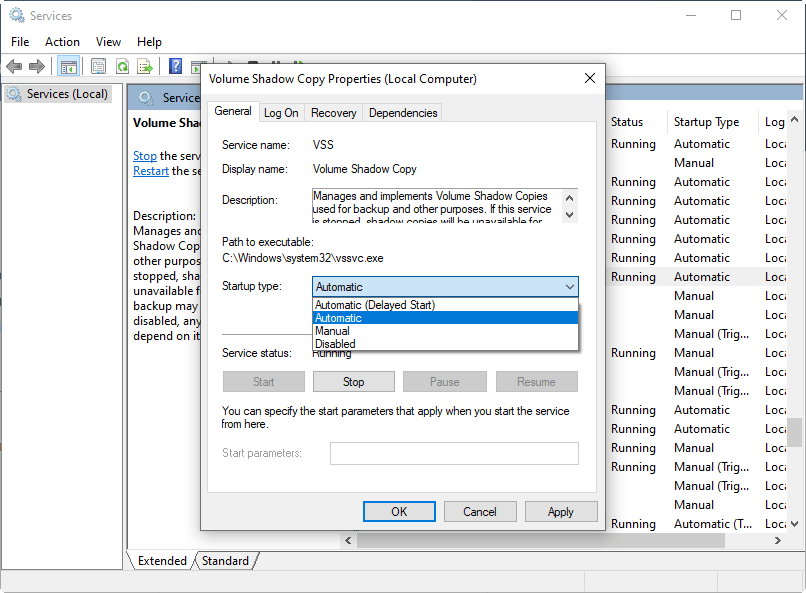Switch to the General tab
806x593 pixels.
point(233,111)
